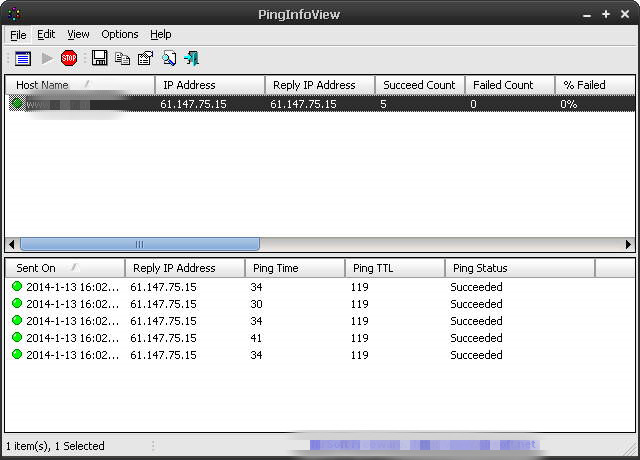Maximize the PingInfoView window
Screen dimensions: 640x460
click(606, 14)
